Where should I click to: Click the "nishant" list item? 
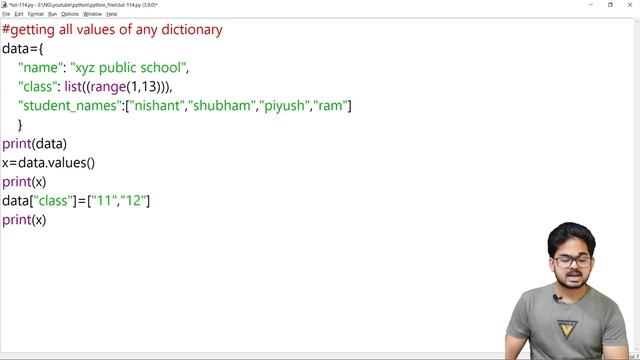click(157, 106)
